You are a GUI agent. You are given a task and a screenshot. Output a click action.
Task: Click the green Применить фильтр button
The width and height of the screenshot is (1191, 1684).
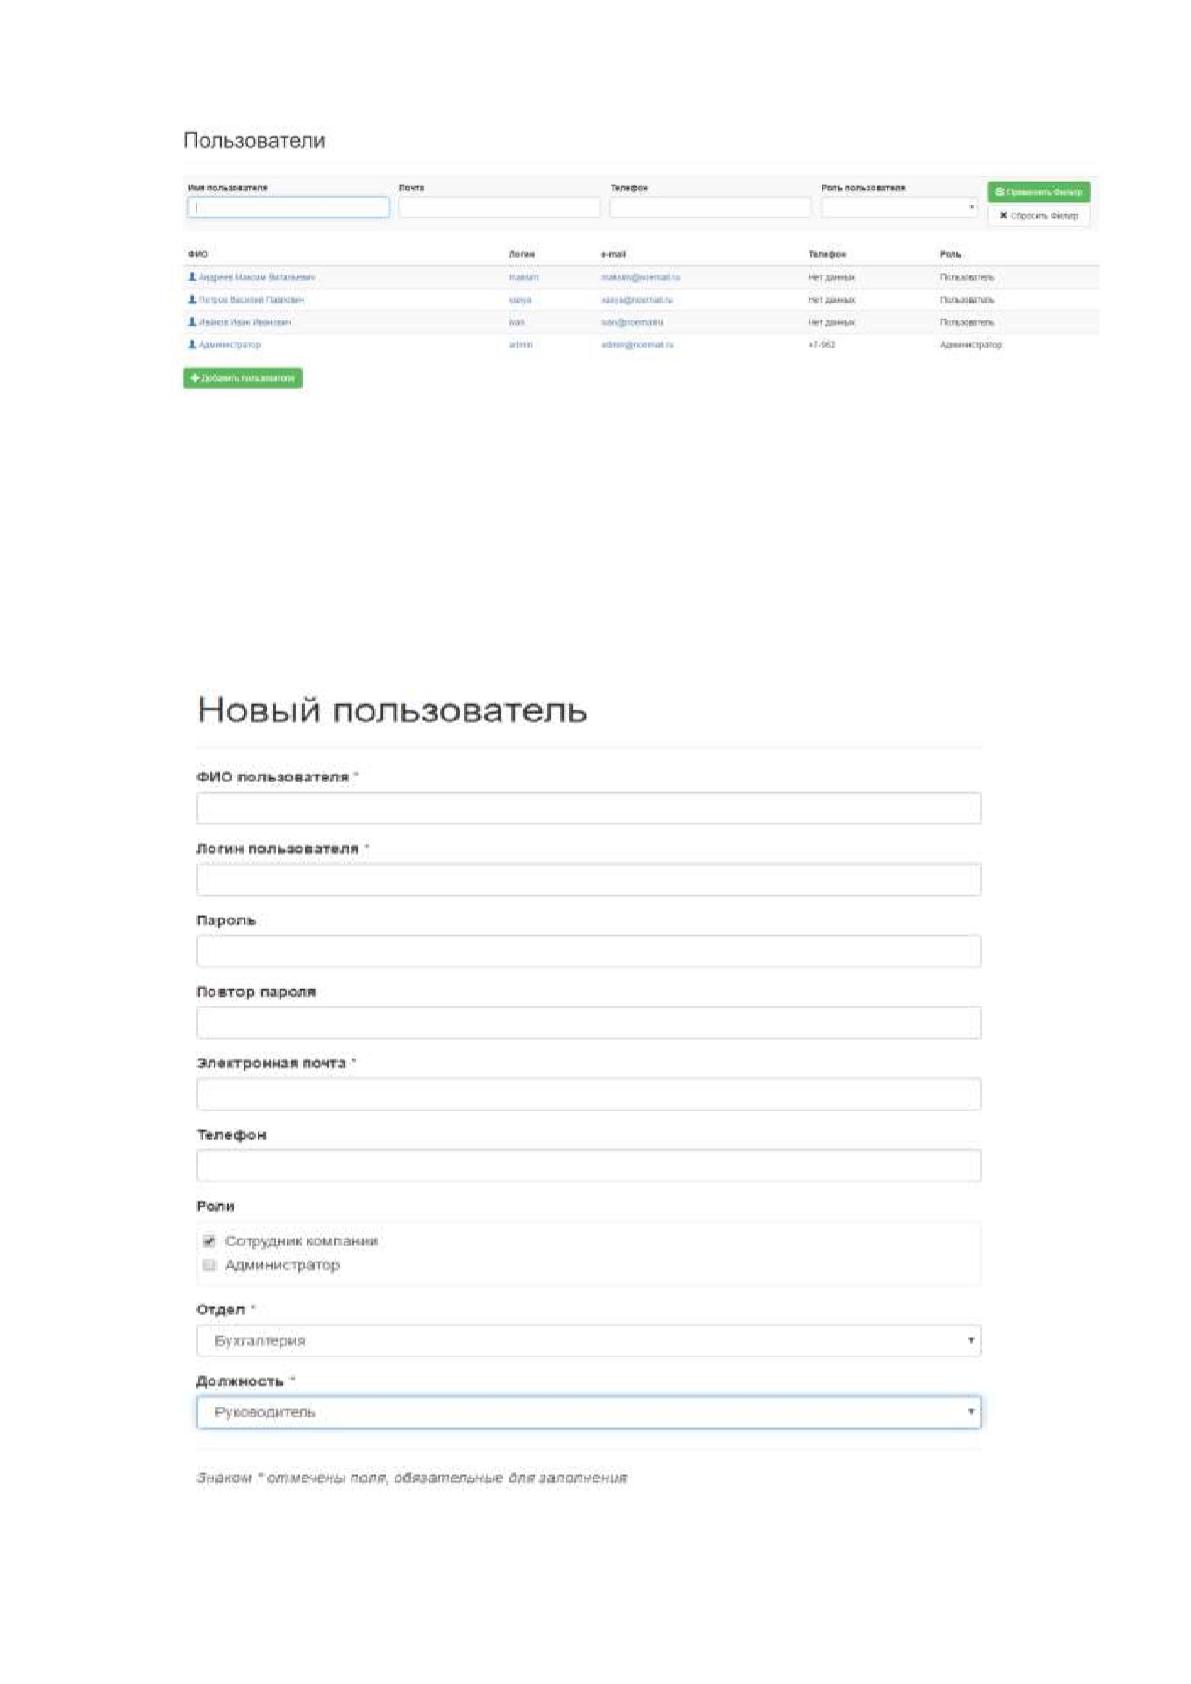(x=1038, y=192)
